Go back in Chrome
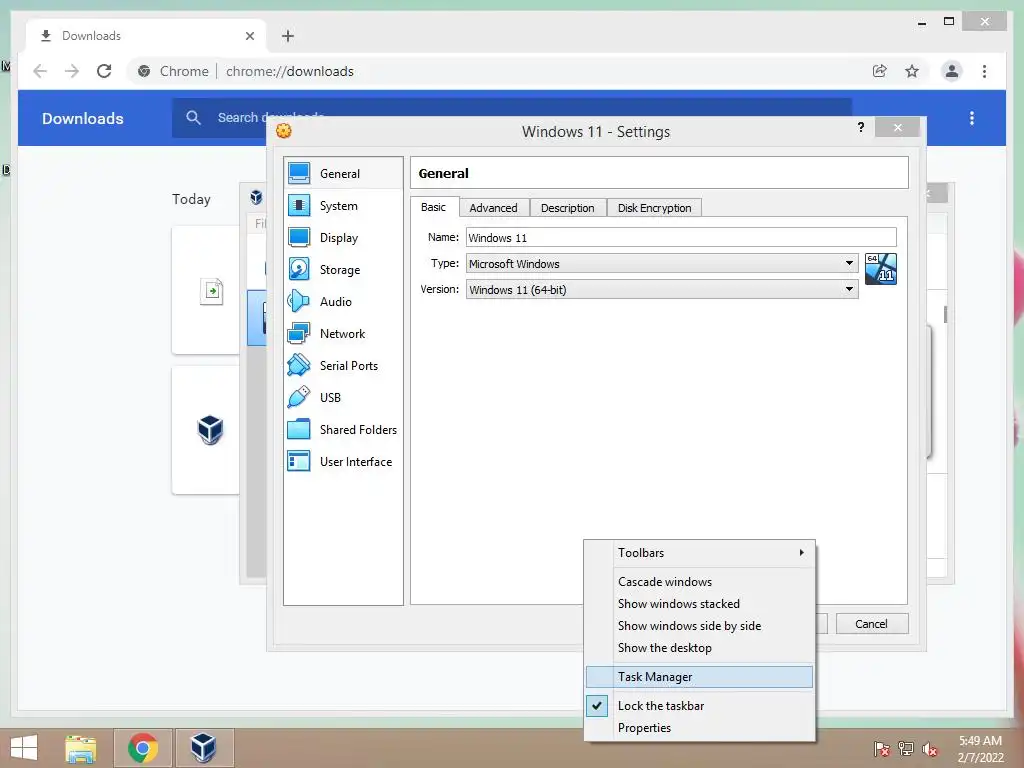 40,71
